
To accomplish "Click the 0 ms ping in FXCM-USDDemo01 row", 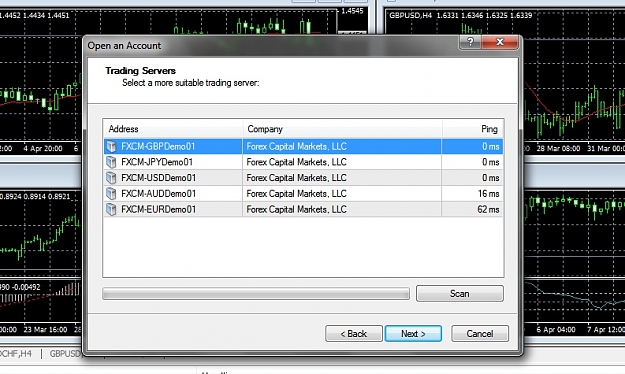I will click(x=491, y=178).
